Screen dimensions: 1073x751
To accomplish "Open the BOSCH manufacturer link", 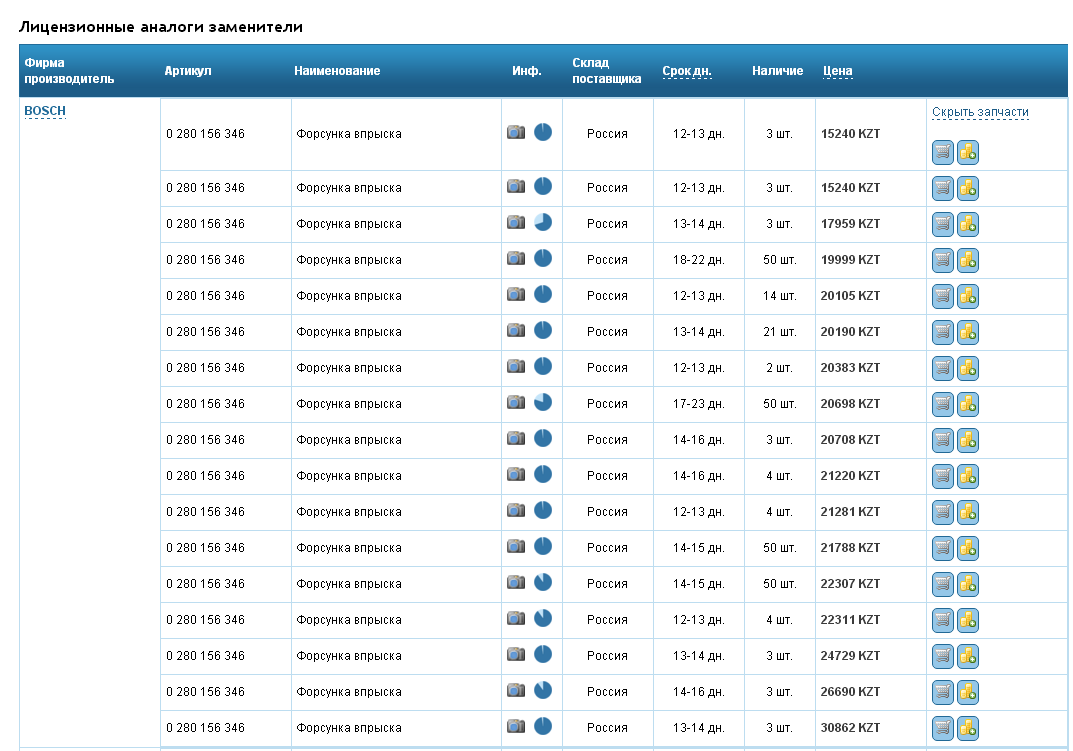I will click(45, 111).
